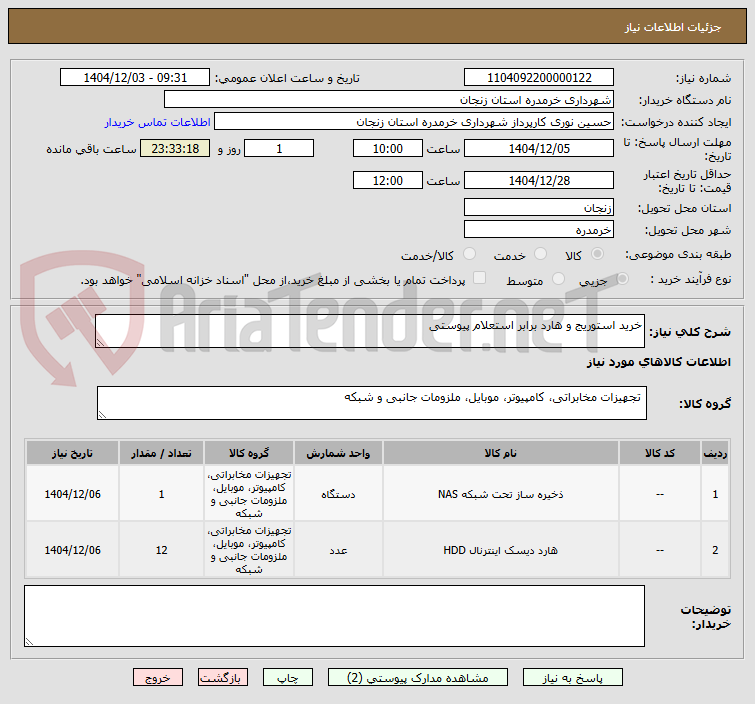The height and width of the screenshot is (704, 755).
Task: Click the شهر محل تحویل field خرمدره
Action: pos(539,229)
